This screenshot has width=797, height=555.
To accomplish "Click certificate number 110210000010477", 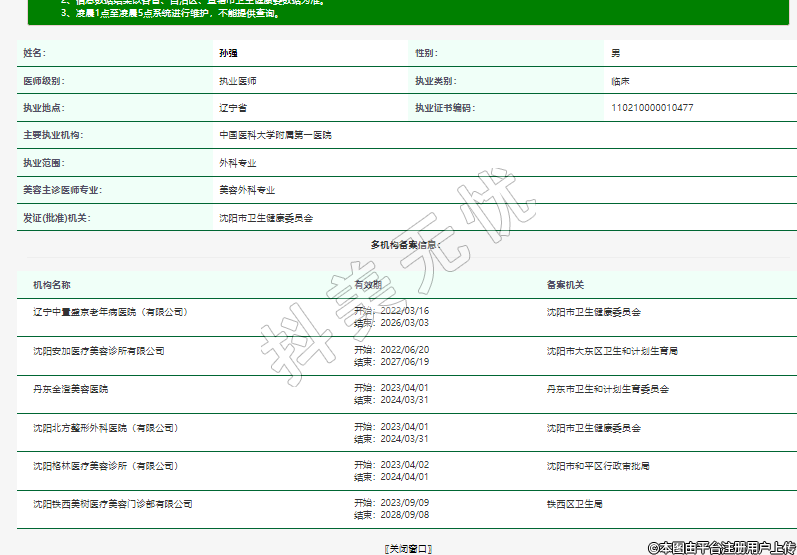I will [652, 107].
